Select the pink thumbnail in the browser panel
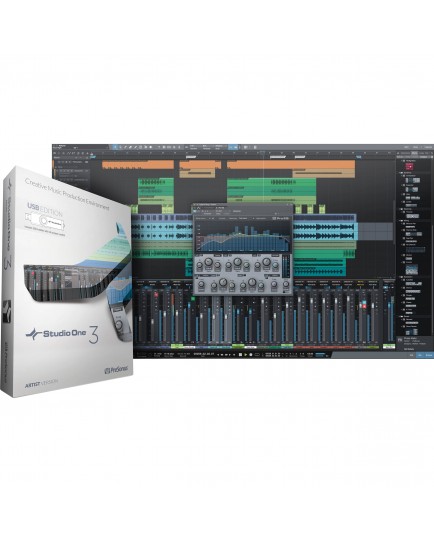The image size is (434, 543). point(409,167)
